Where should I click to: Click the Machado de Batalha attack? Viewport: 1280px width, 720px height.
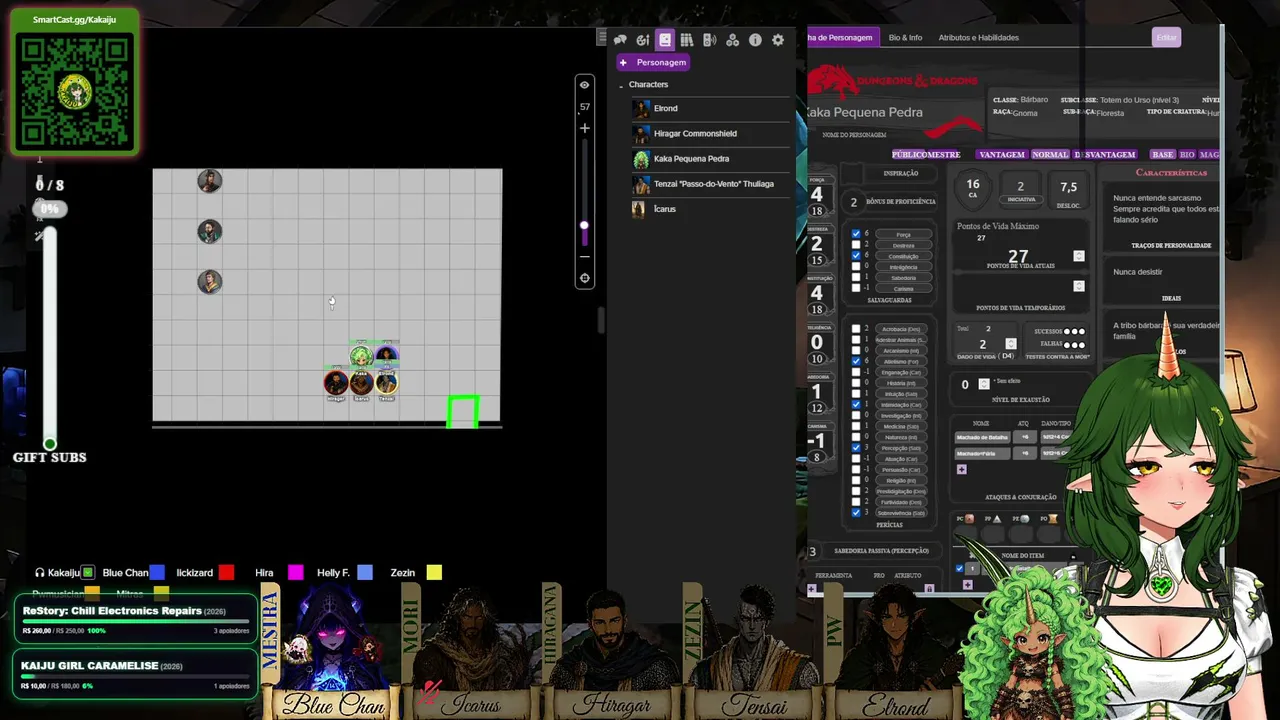point(981,437)
